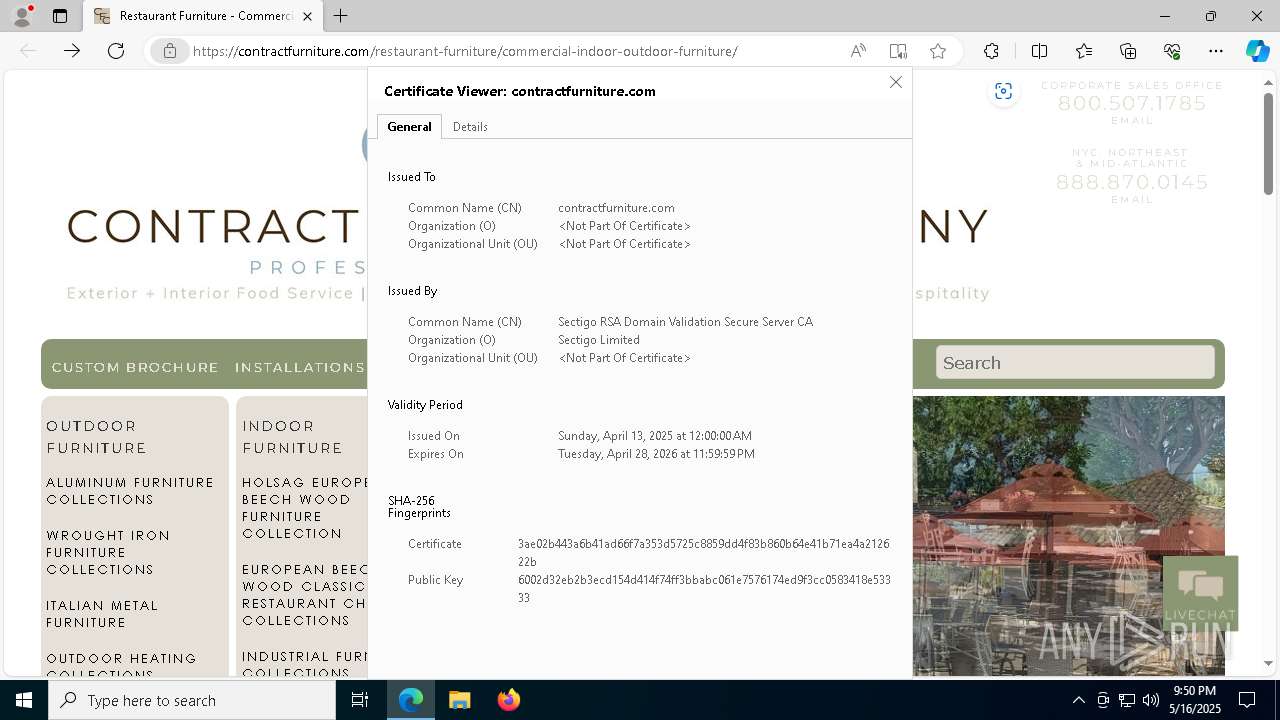
Task: Open Aluminum Furniture Collections link
Action: point(130,491)
